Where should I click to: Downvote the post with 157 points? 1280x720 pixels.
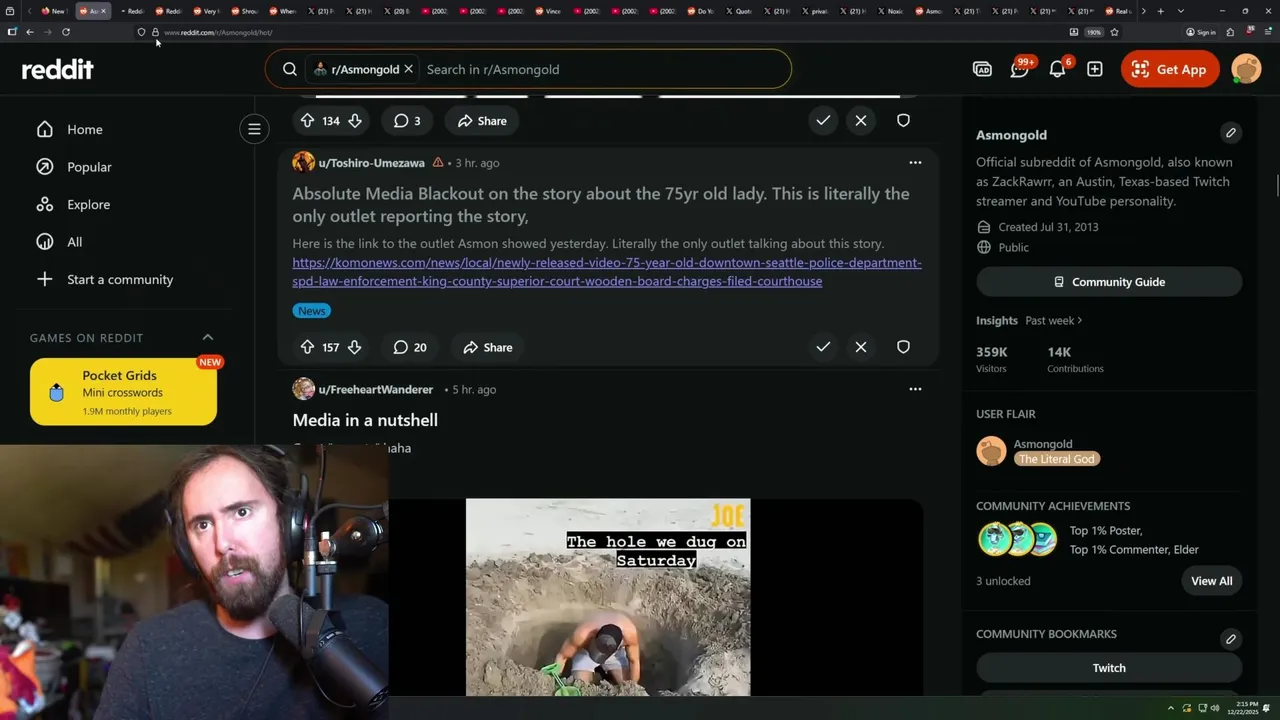coord(355,347)
